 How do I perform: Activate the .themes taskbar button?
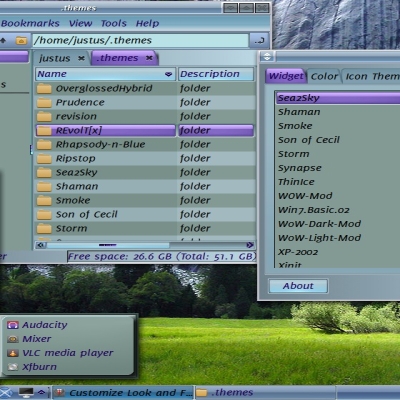265,393
